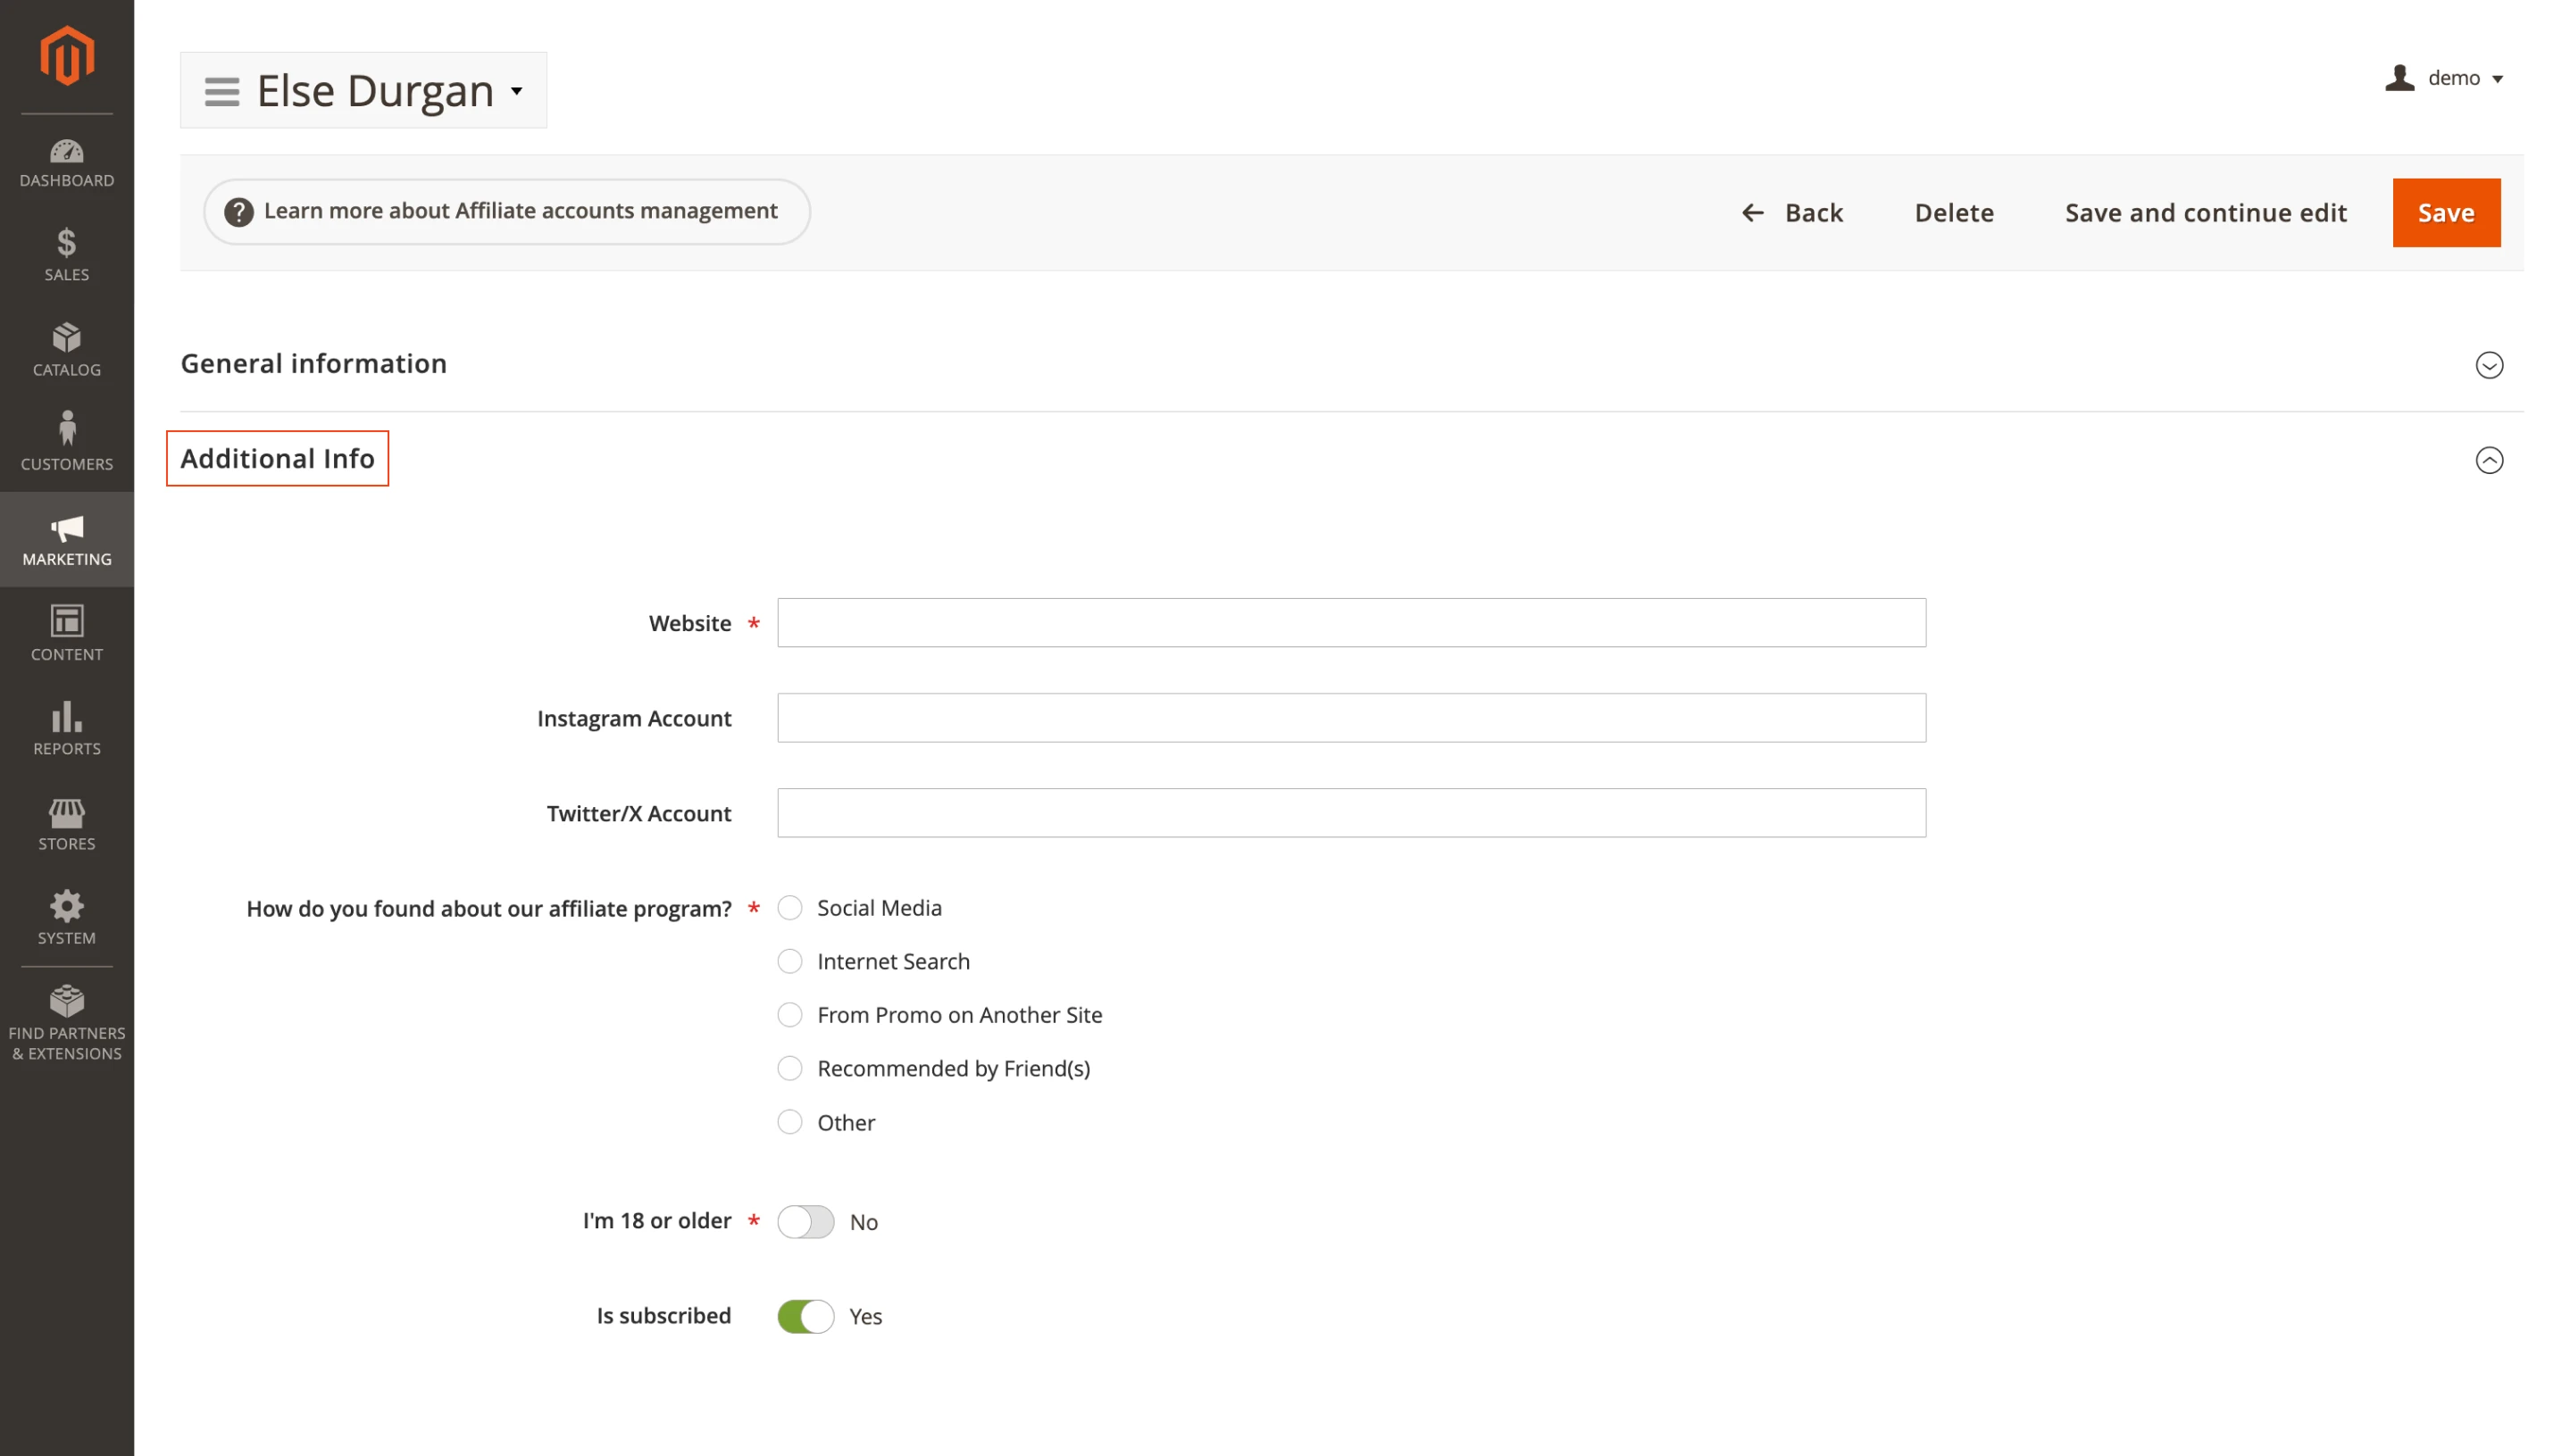
Task: Click the Customers sidebar icon
Action: point(66,440)
